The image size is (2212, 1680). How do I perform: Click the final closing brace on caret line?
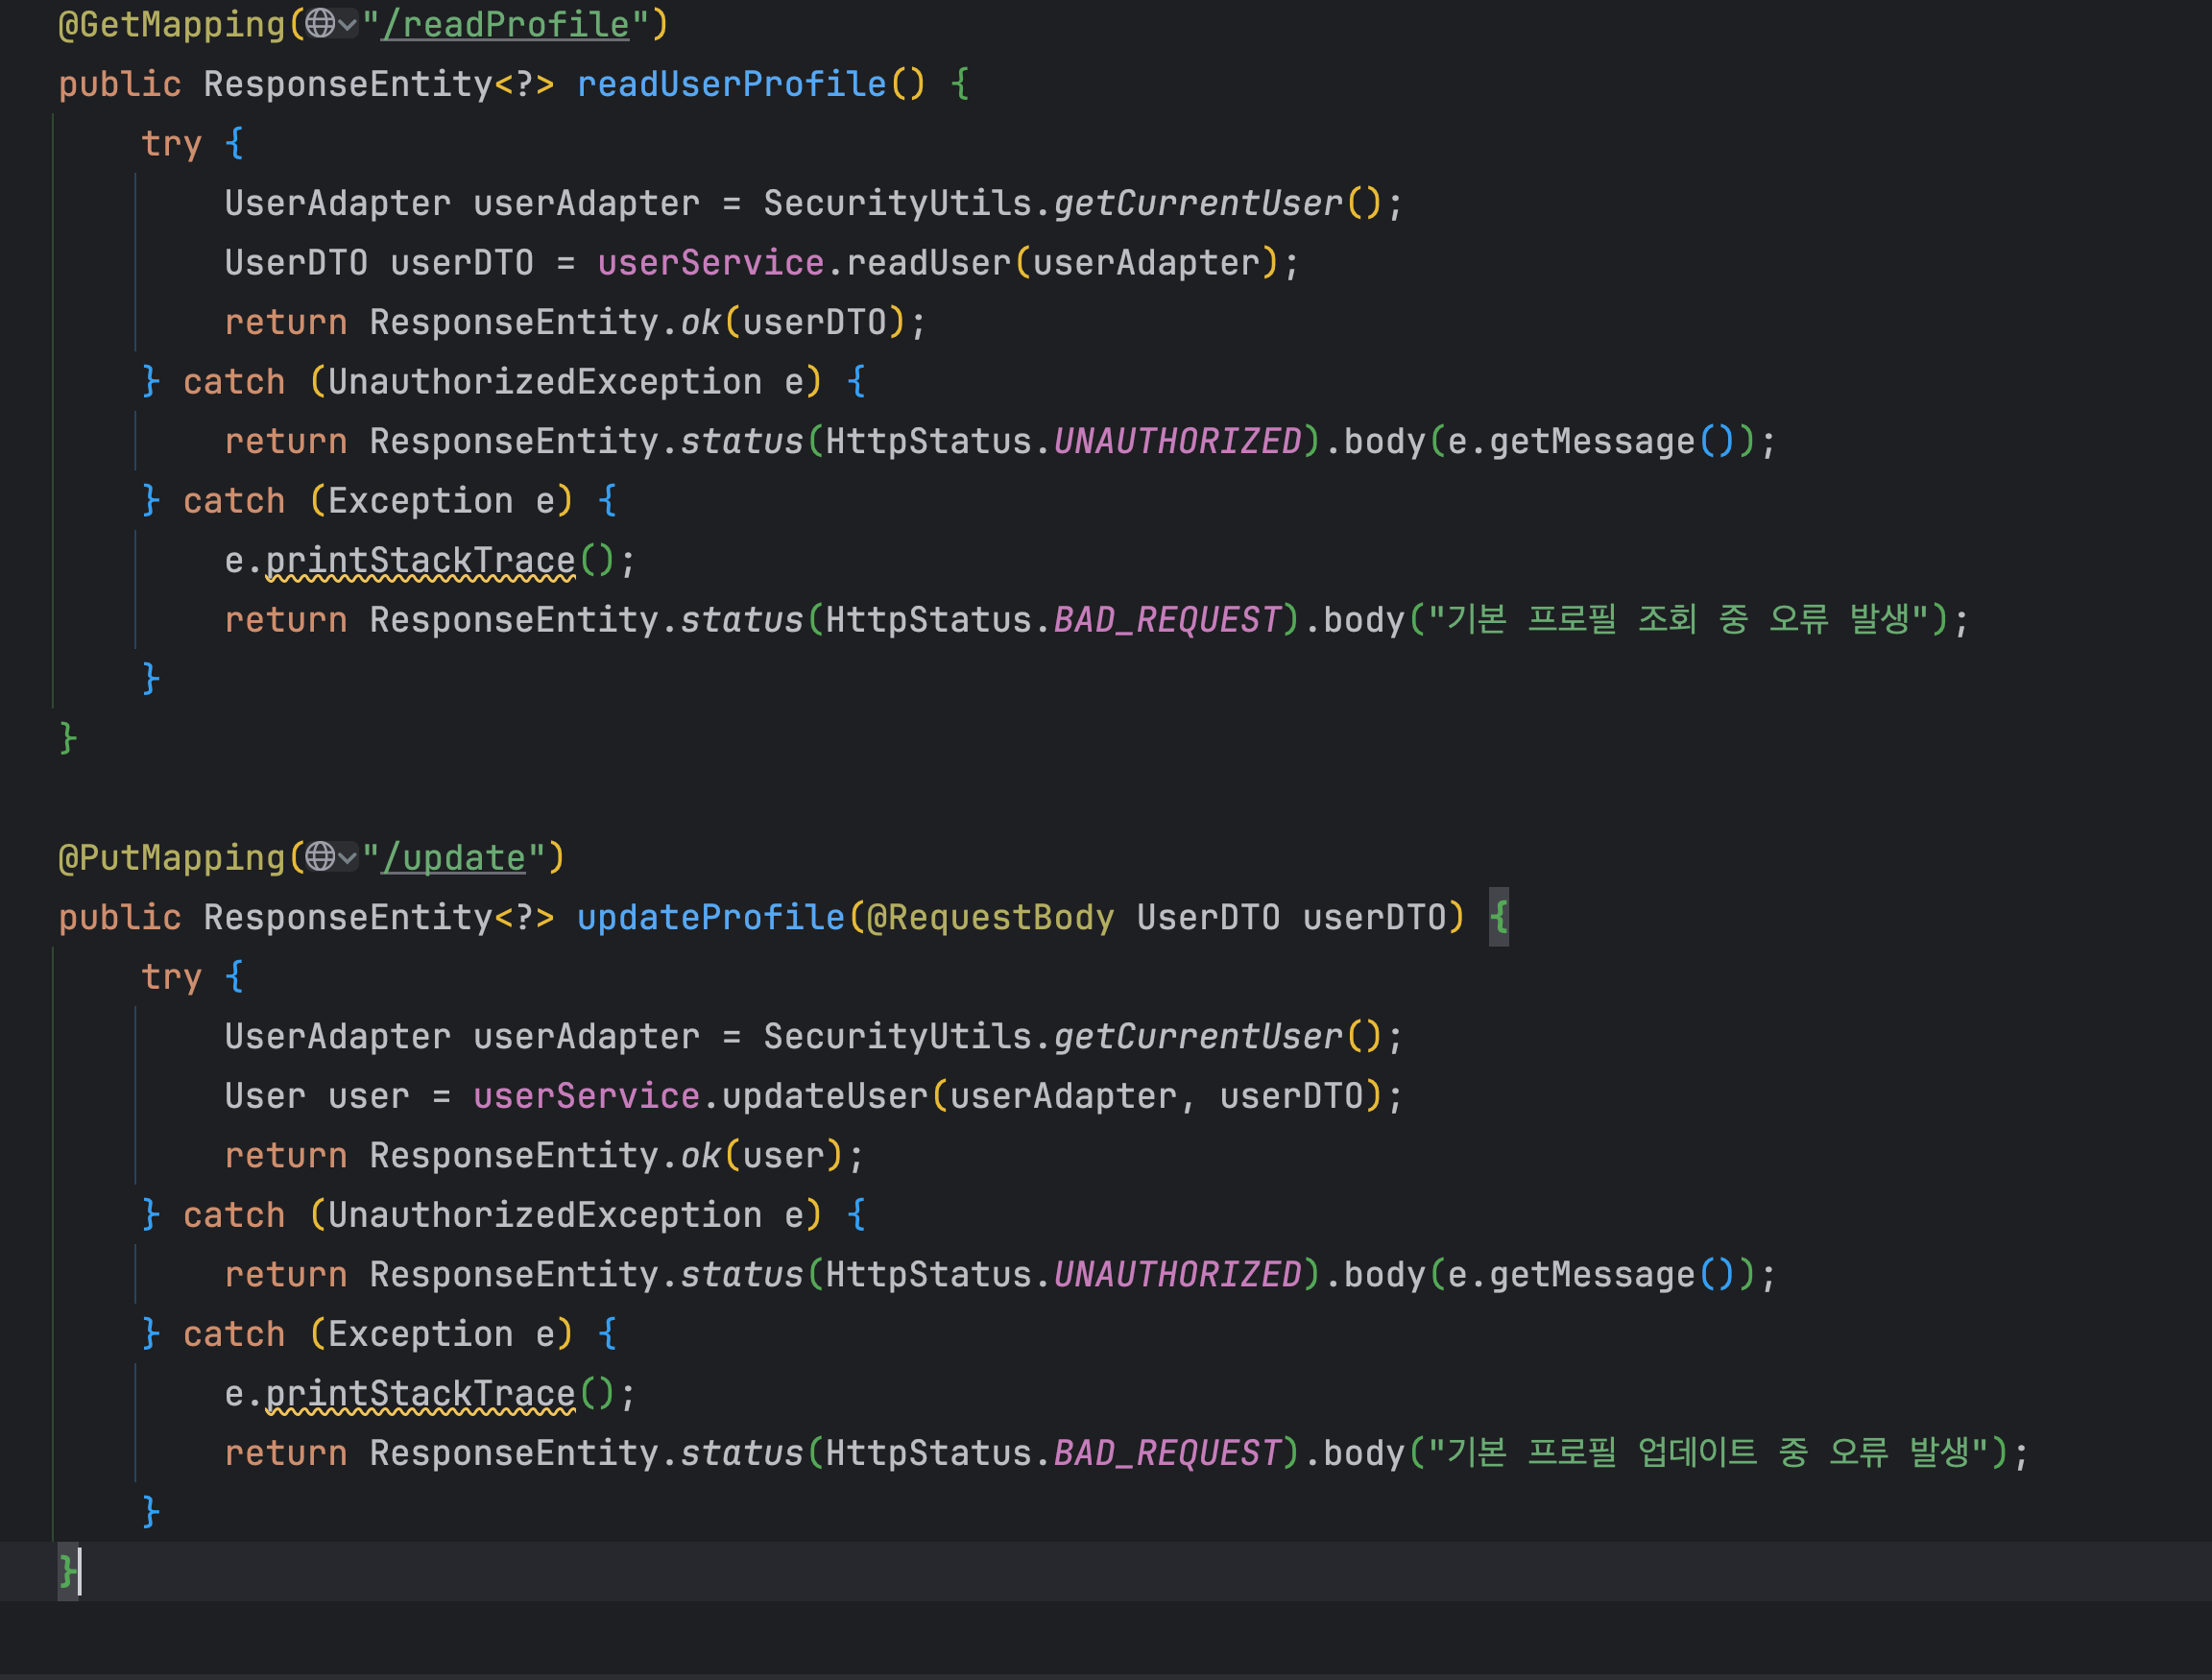(67, 1571)
